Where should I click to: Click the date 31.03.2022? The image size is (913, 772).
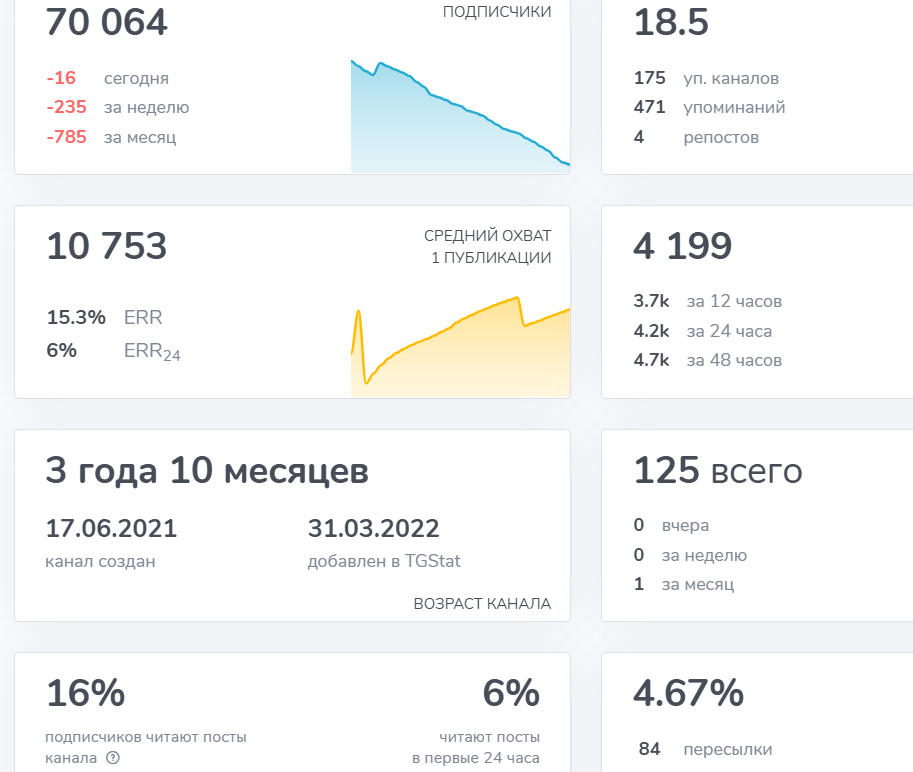[x=373, y=529]
